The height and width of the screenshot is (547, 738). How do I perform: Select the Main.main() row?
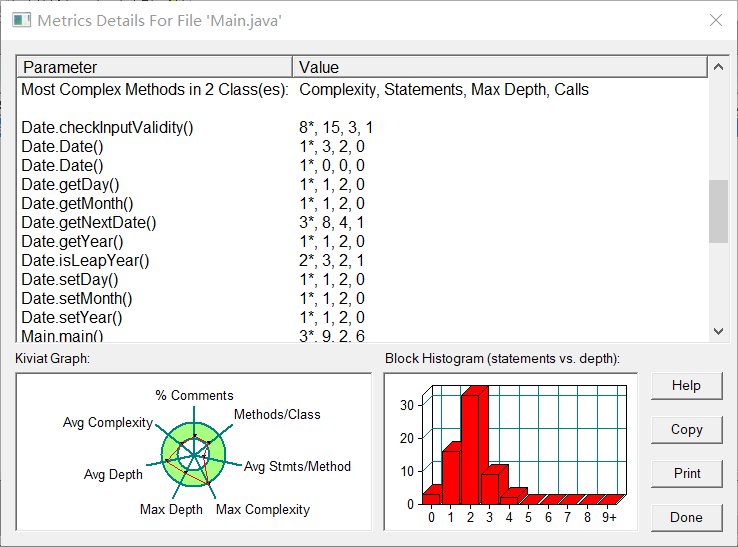click(362, 335)
